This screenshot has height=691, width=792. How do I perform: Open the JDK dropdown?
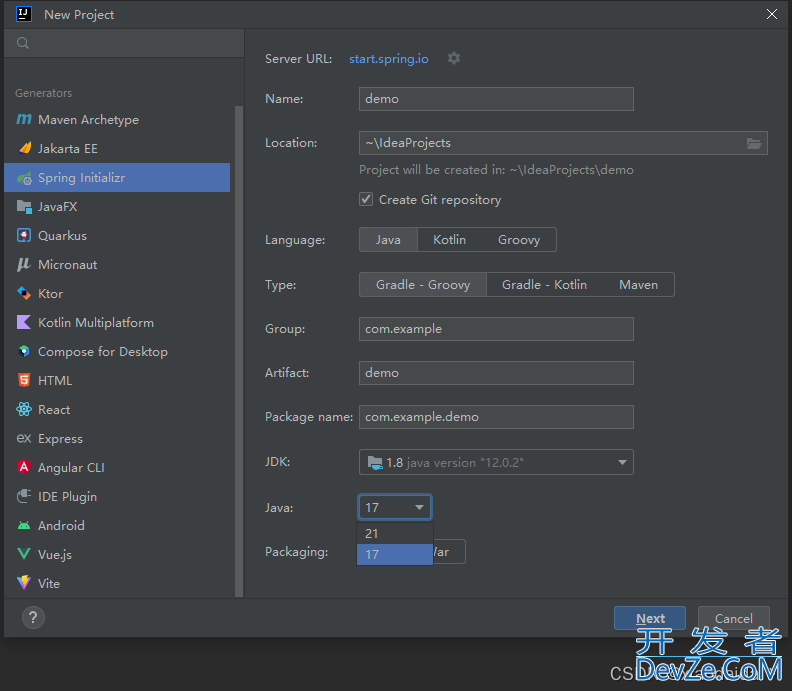pos(496,462)
